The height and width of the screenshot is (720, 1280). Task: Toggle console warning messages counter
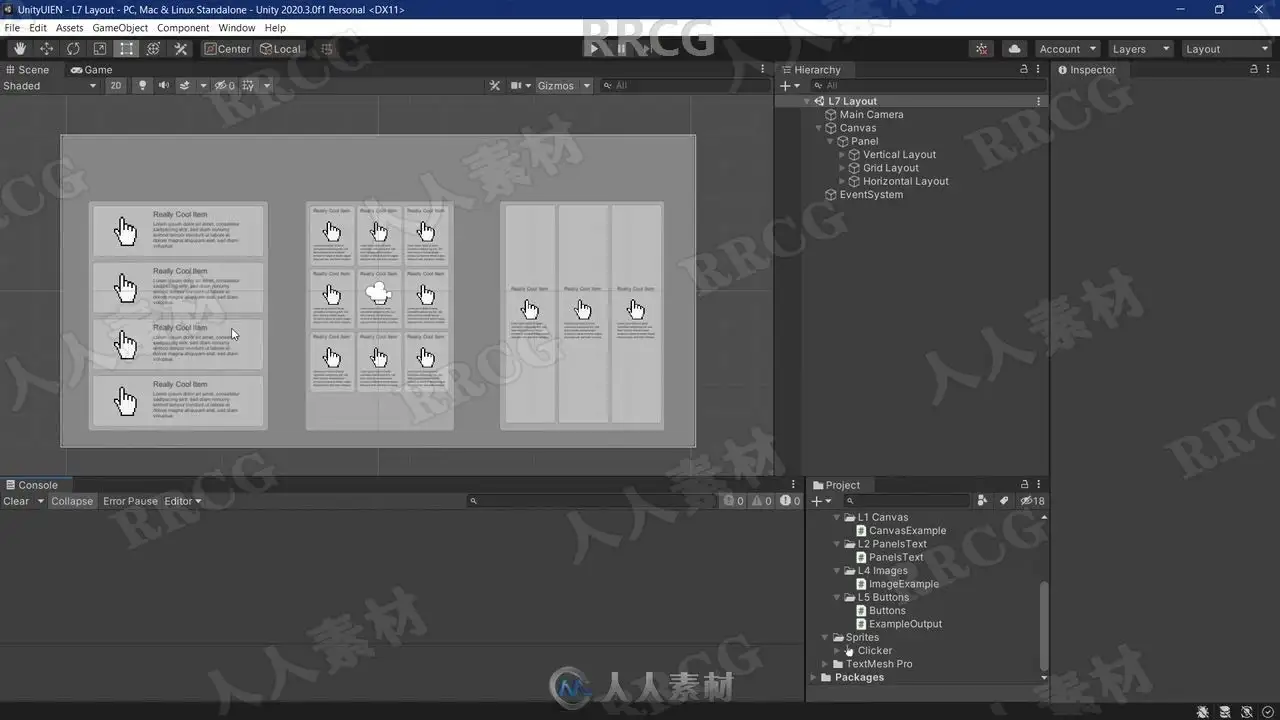762,501
